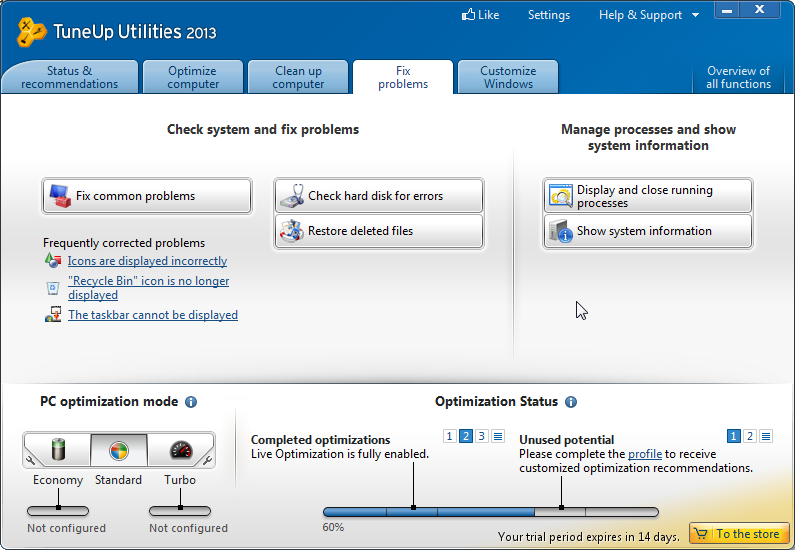The height and width of the screenshot is (550, 795).
Task: Close the TuneUp Utilities window
Action: pos(760,10)
